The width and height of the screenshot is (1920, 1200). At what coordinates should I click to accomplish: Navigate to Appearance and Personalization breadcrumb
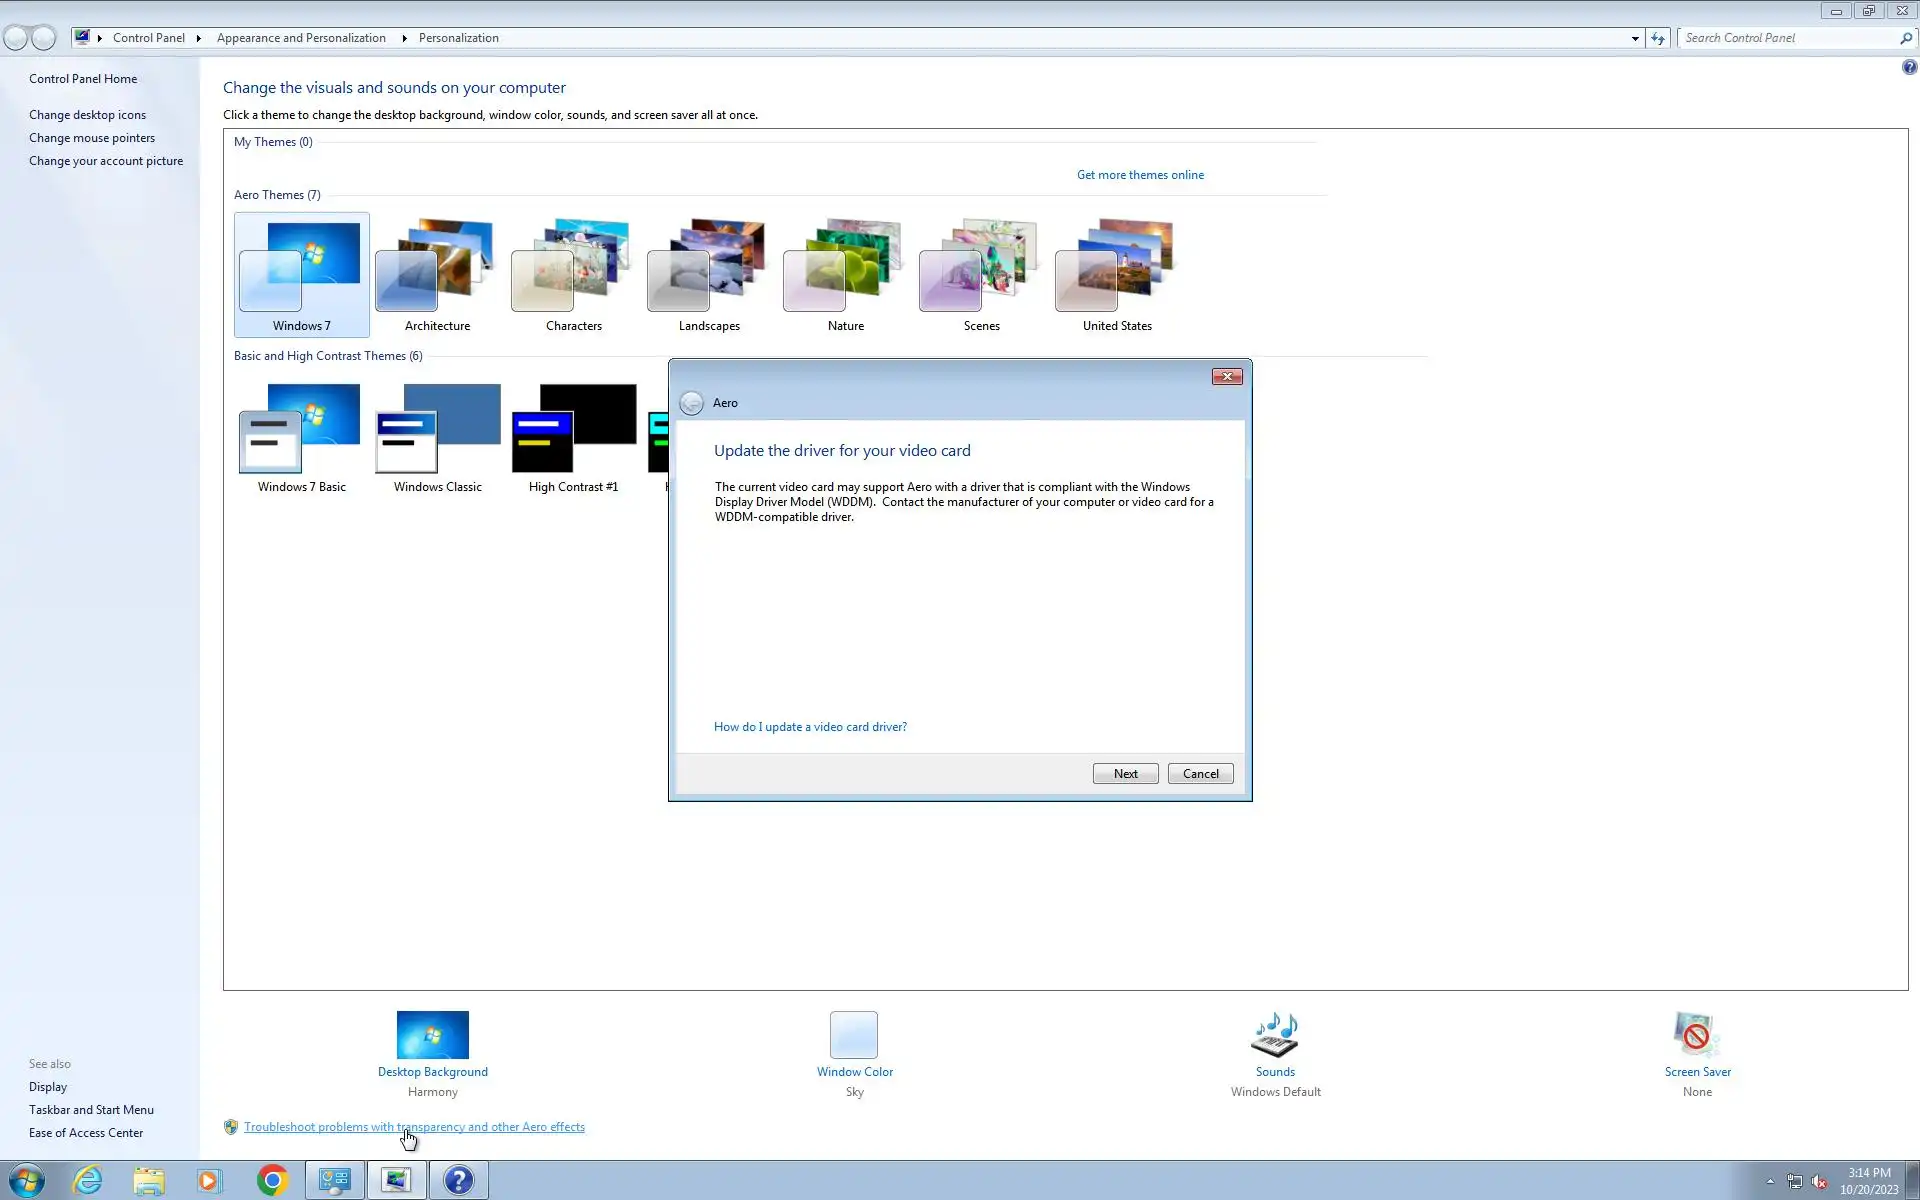click(x=301, y=38)
